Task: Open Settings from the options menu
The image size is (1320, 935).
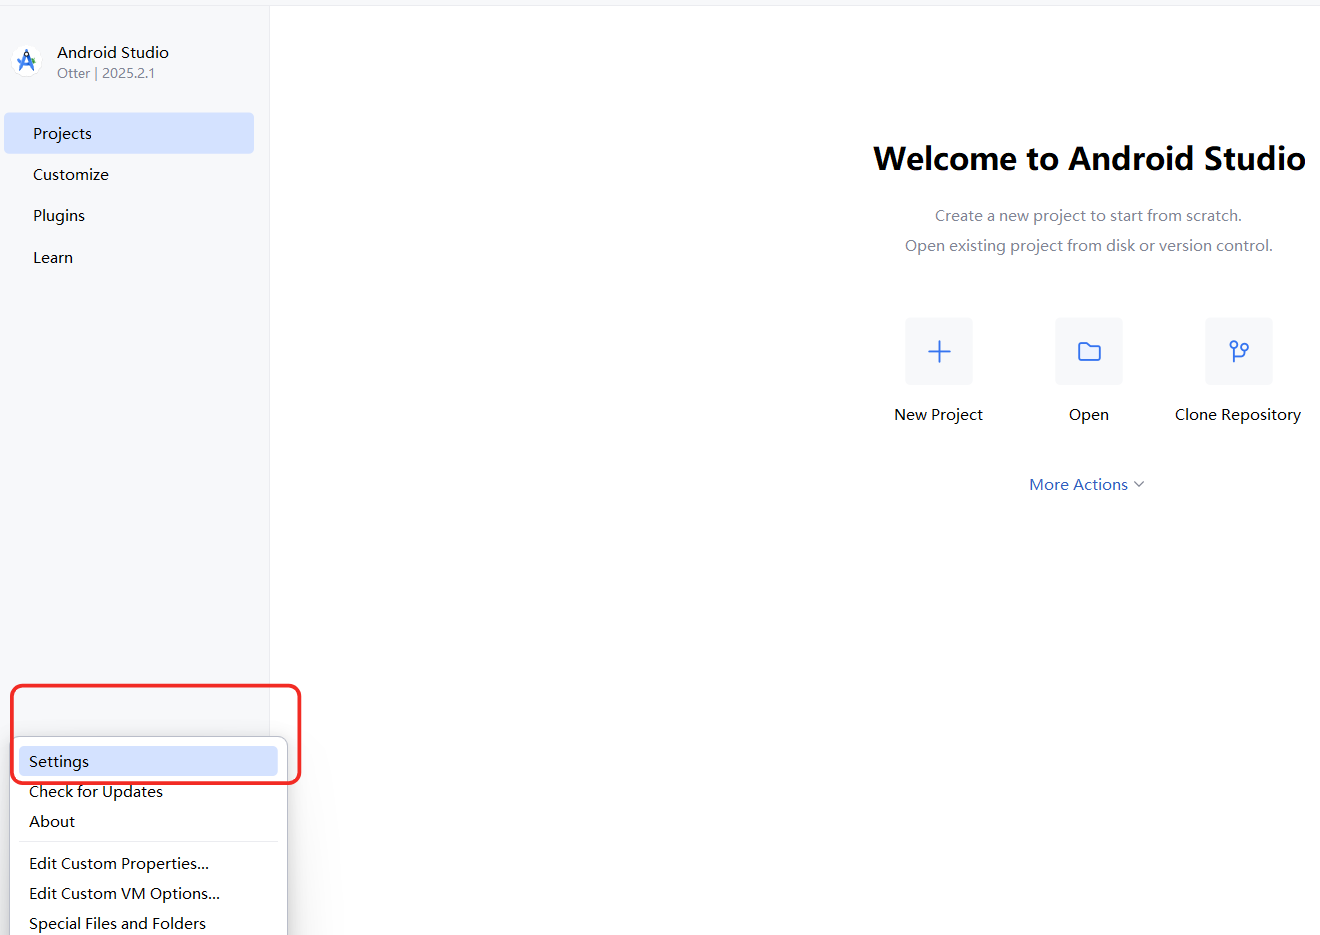Action: click(58, 761)
